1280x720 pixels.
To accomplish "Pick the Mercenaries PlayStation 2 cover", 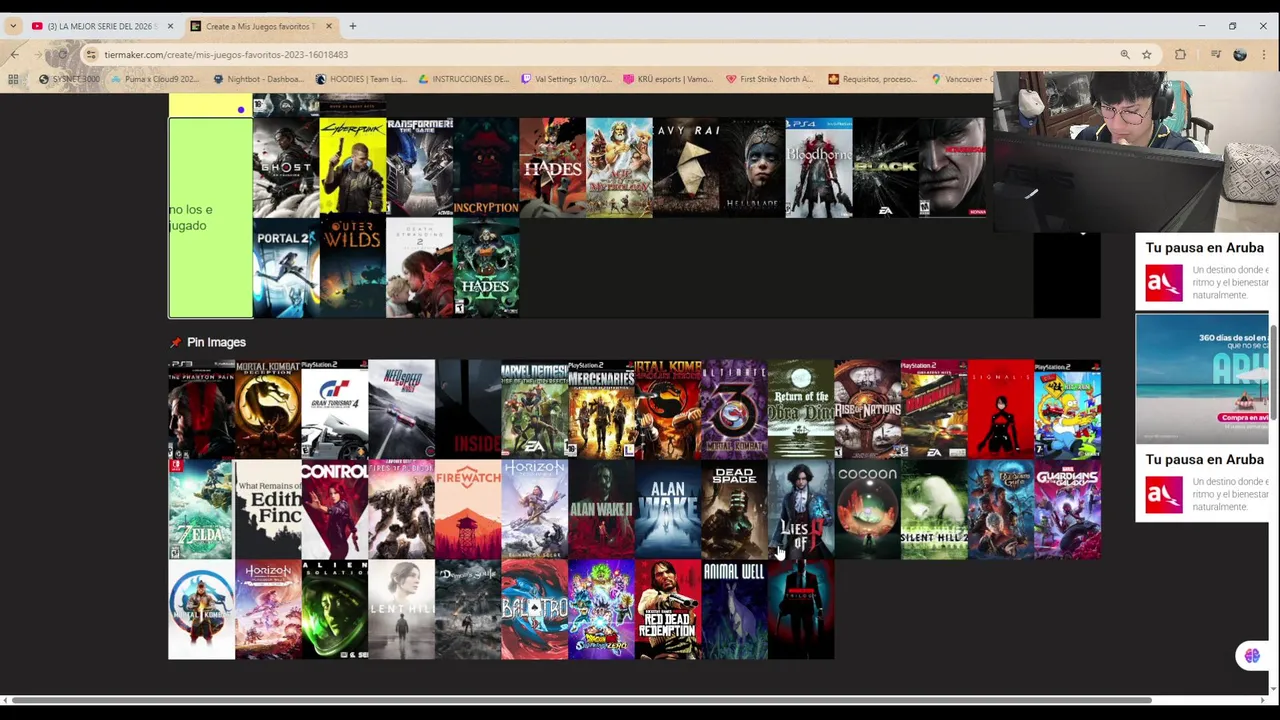I will click(601, 409).
